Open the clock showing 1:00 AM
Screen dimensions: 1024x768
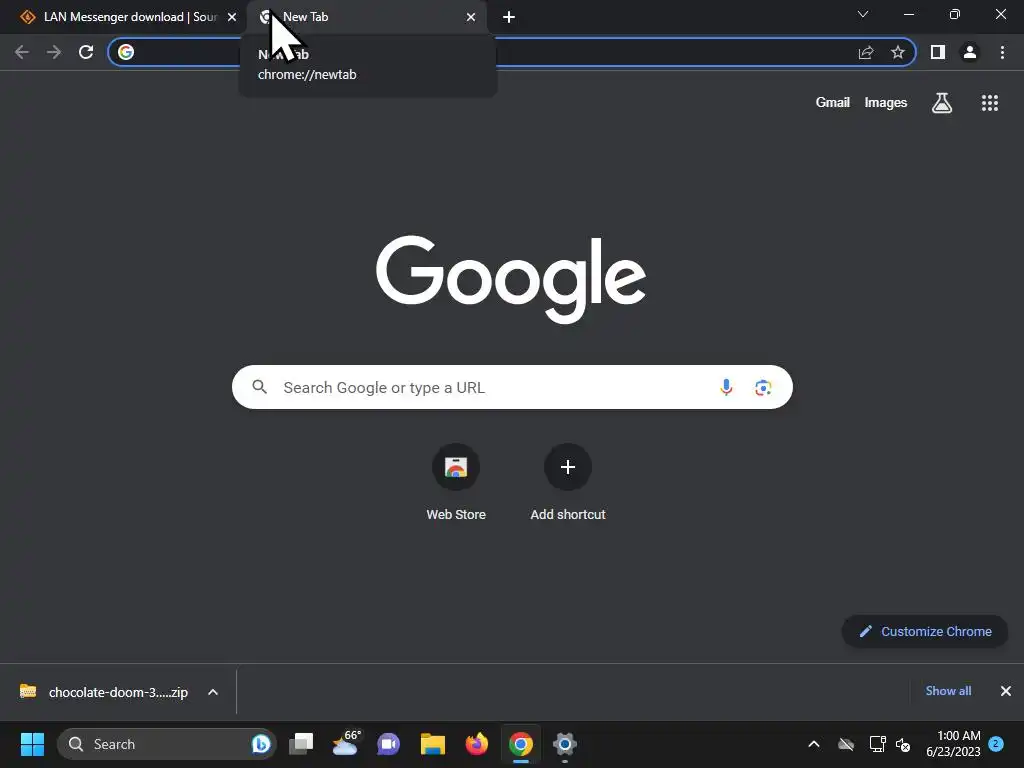pyautogui.click(x=953, y=744)
